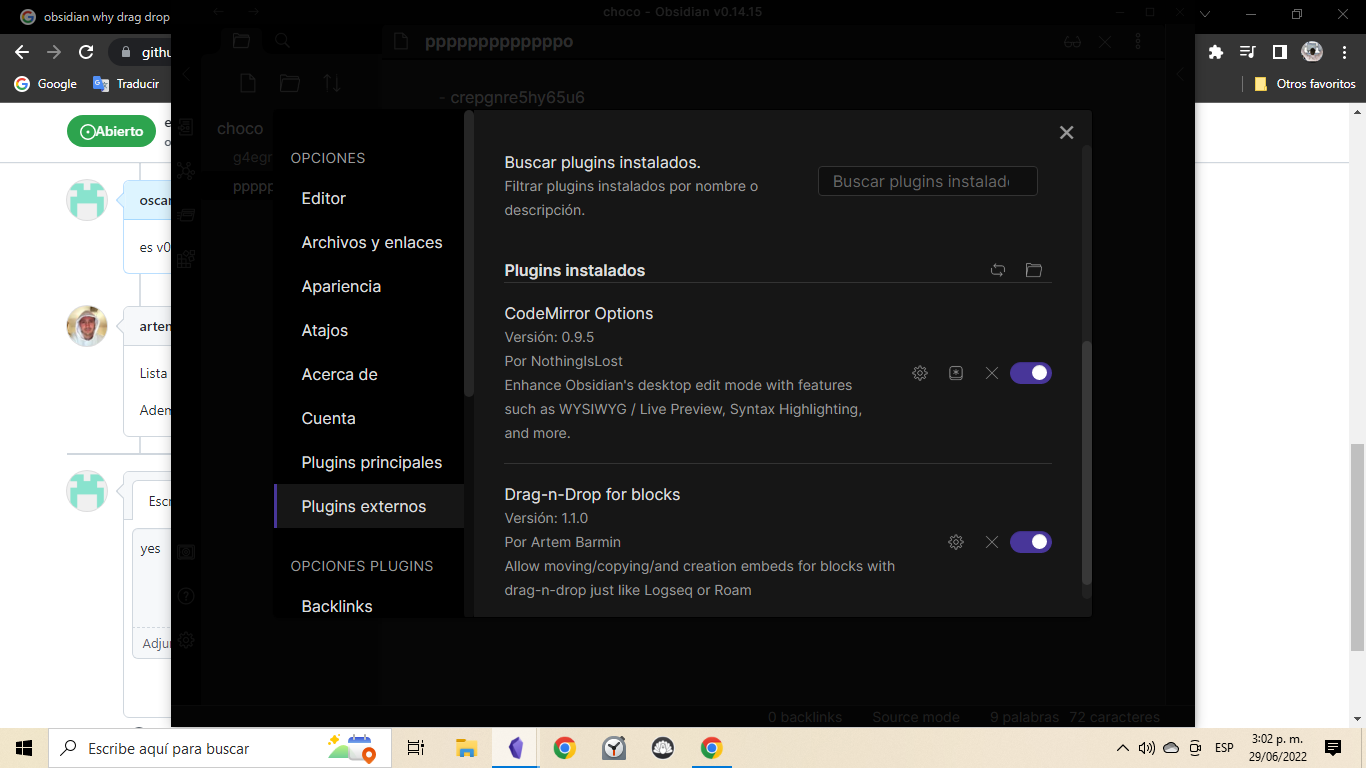Open the note's more options menu
The width and height of the screenshot is (1366, 768).
[x=1136, y=41]
